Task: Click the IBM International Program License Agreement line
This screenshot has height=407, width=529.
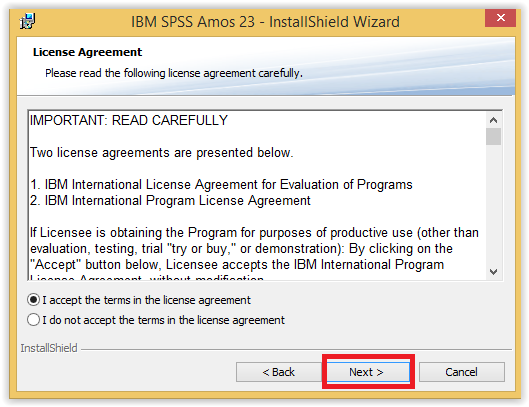Action: click(170, 200)
